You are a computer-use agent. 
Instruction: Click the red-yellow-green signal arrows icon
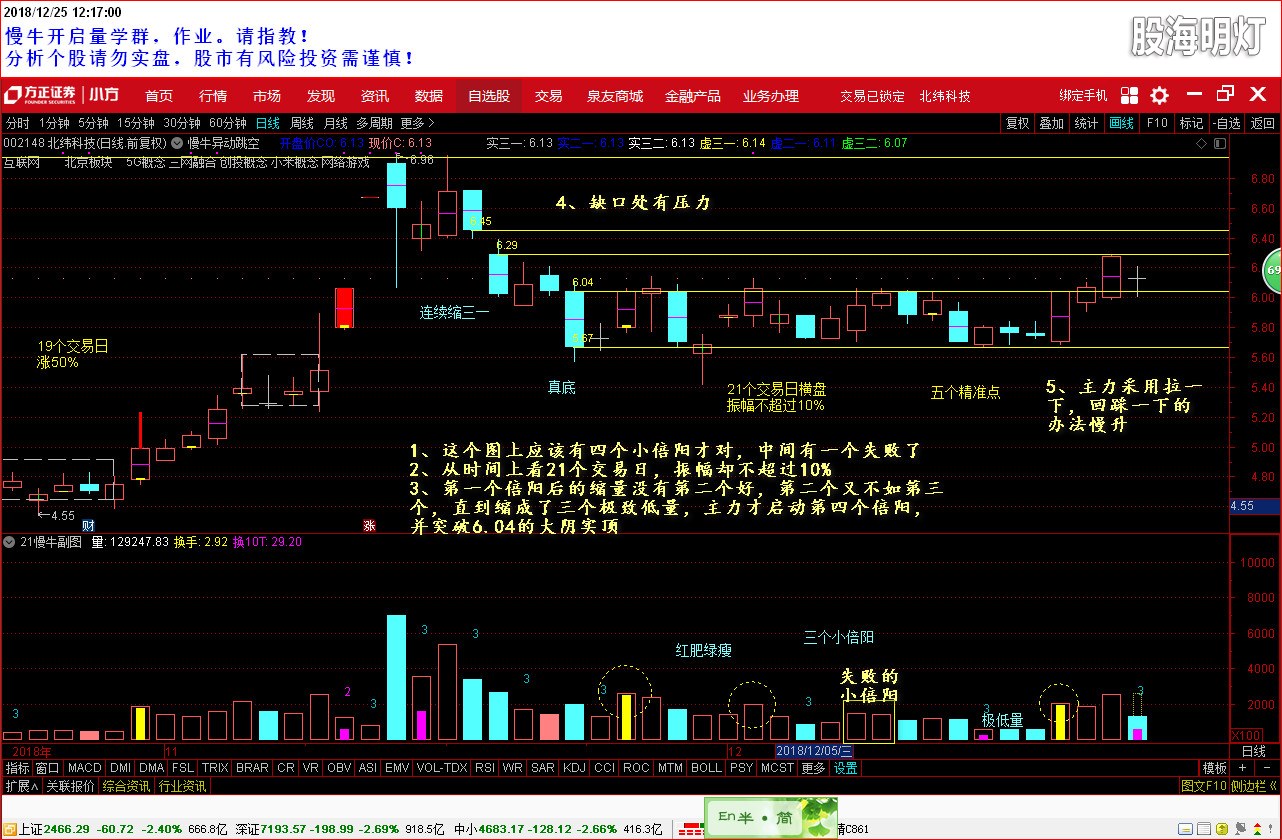(x=1256, y=829)
